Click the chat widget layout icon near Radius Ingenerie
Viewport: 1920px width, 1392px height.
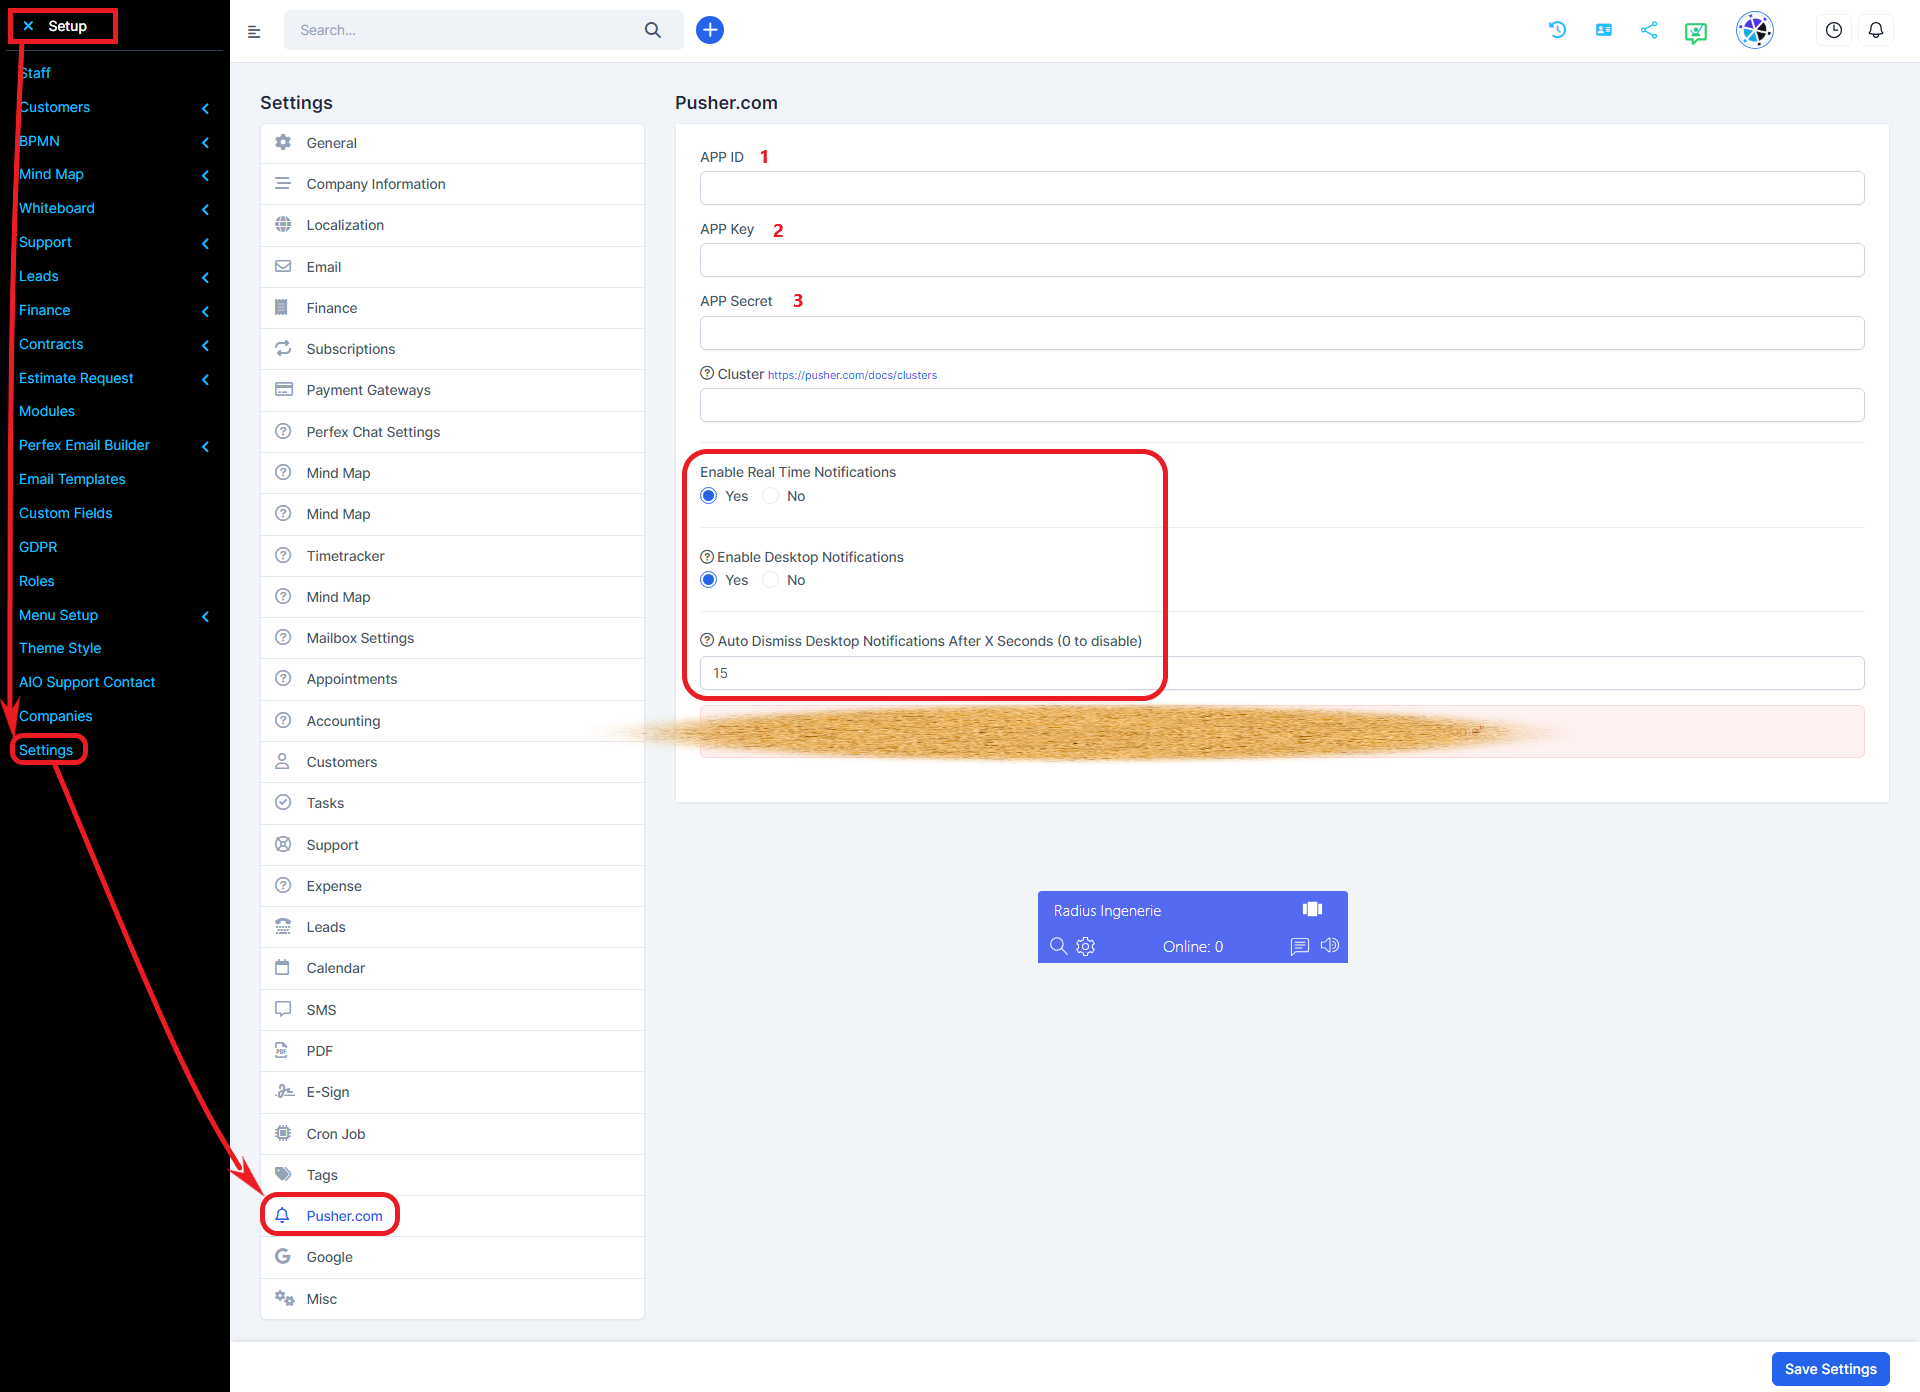tap(1313, 909)
